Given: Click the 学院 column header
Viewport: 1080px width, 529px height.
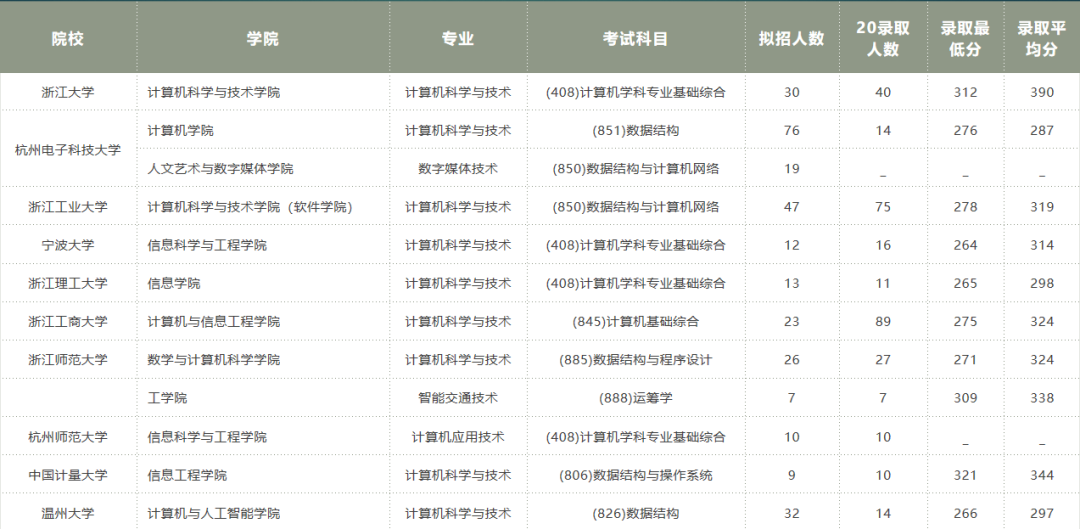Looking at the screenshot, I should [262, 39].
